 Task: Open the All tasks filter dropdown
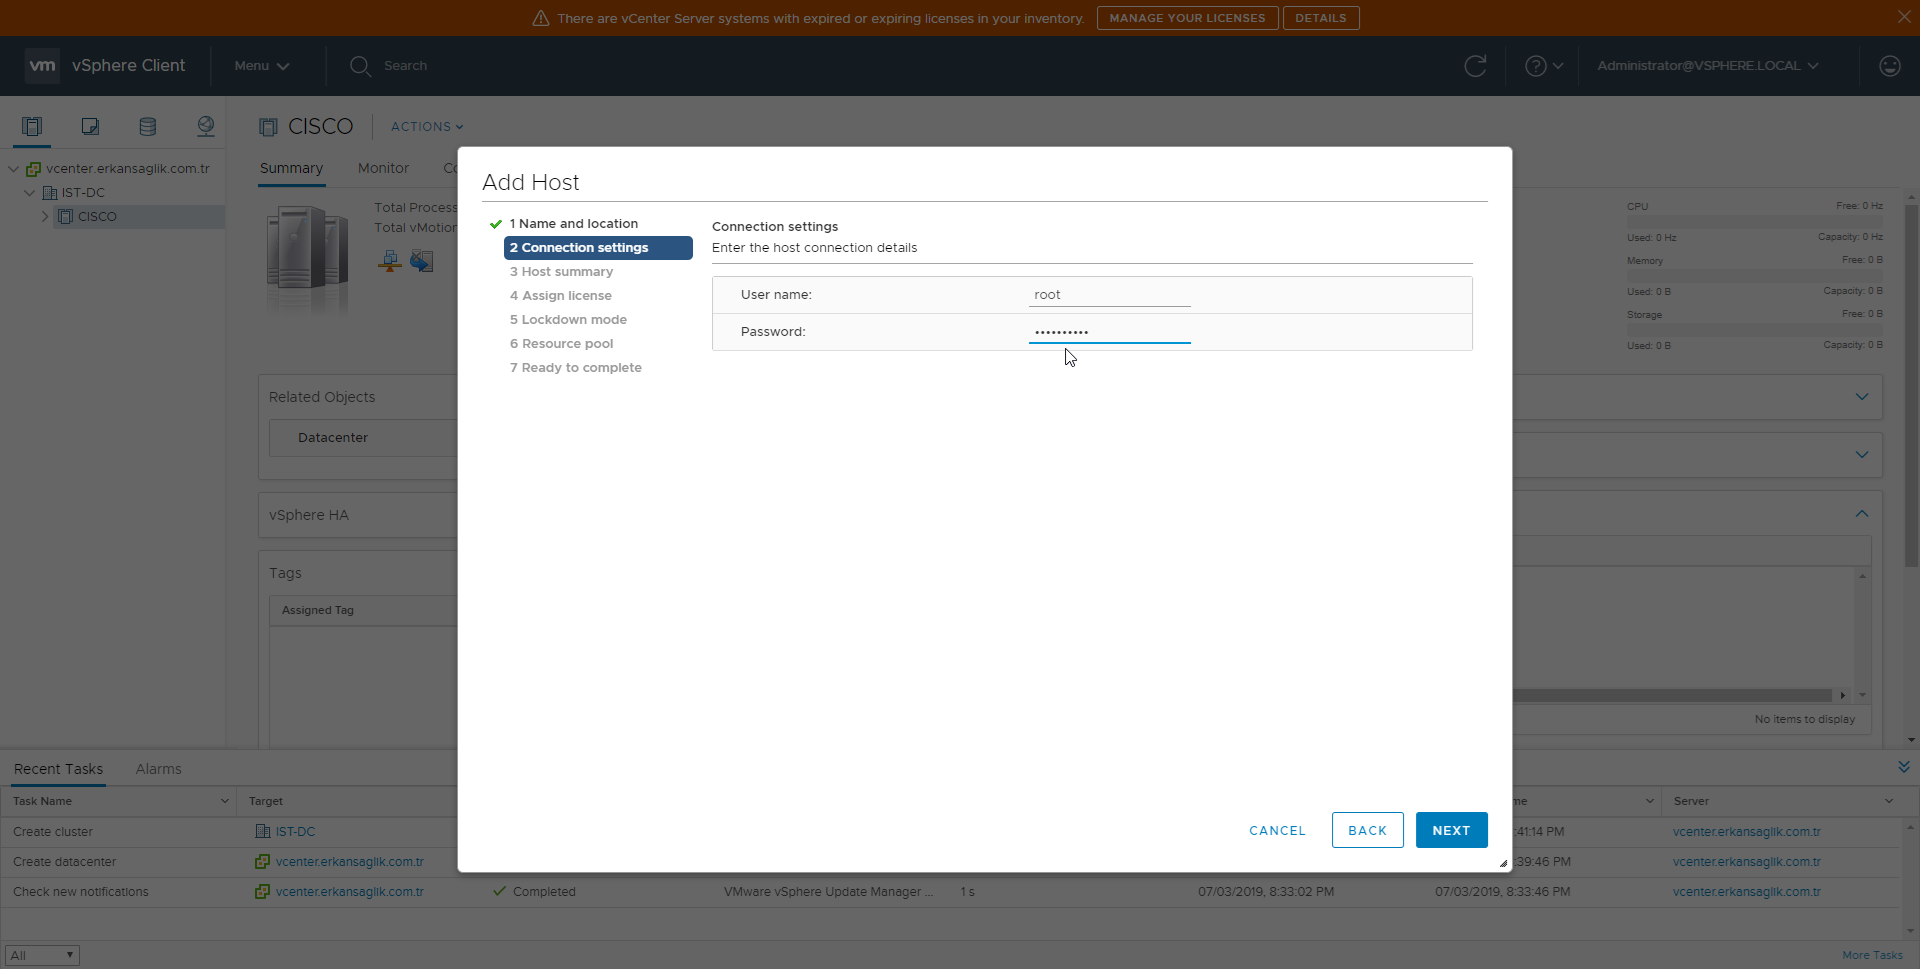[42, 955]
